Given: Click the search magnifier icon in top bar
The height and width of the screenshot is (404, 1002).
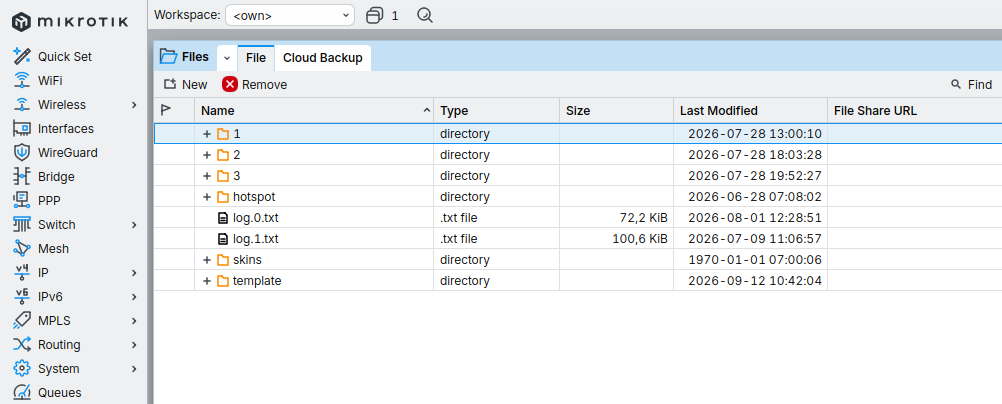Looking at the screenshot, I should click(x=425, y=15).
